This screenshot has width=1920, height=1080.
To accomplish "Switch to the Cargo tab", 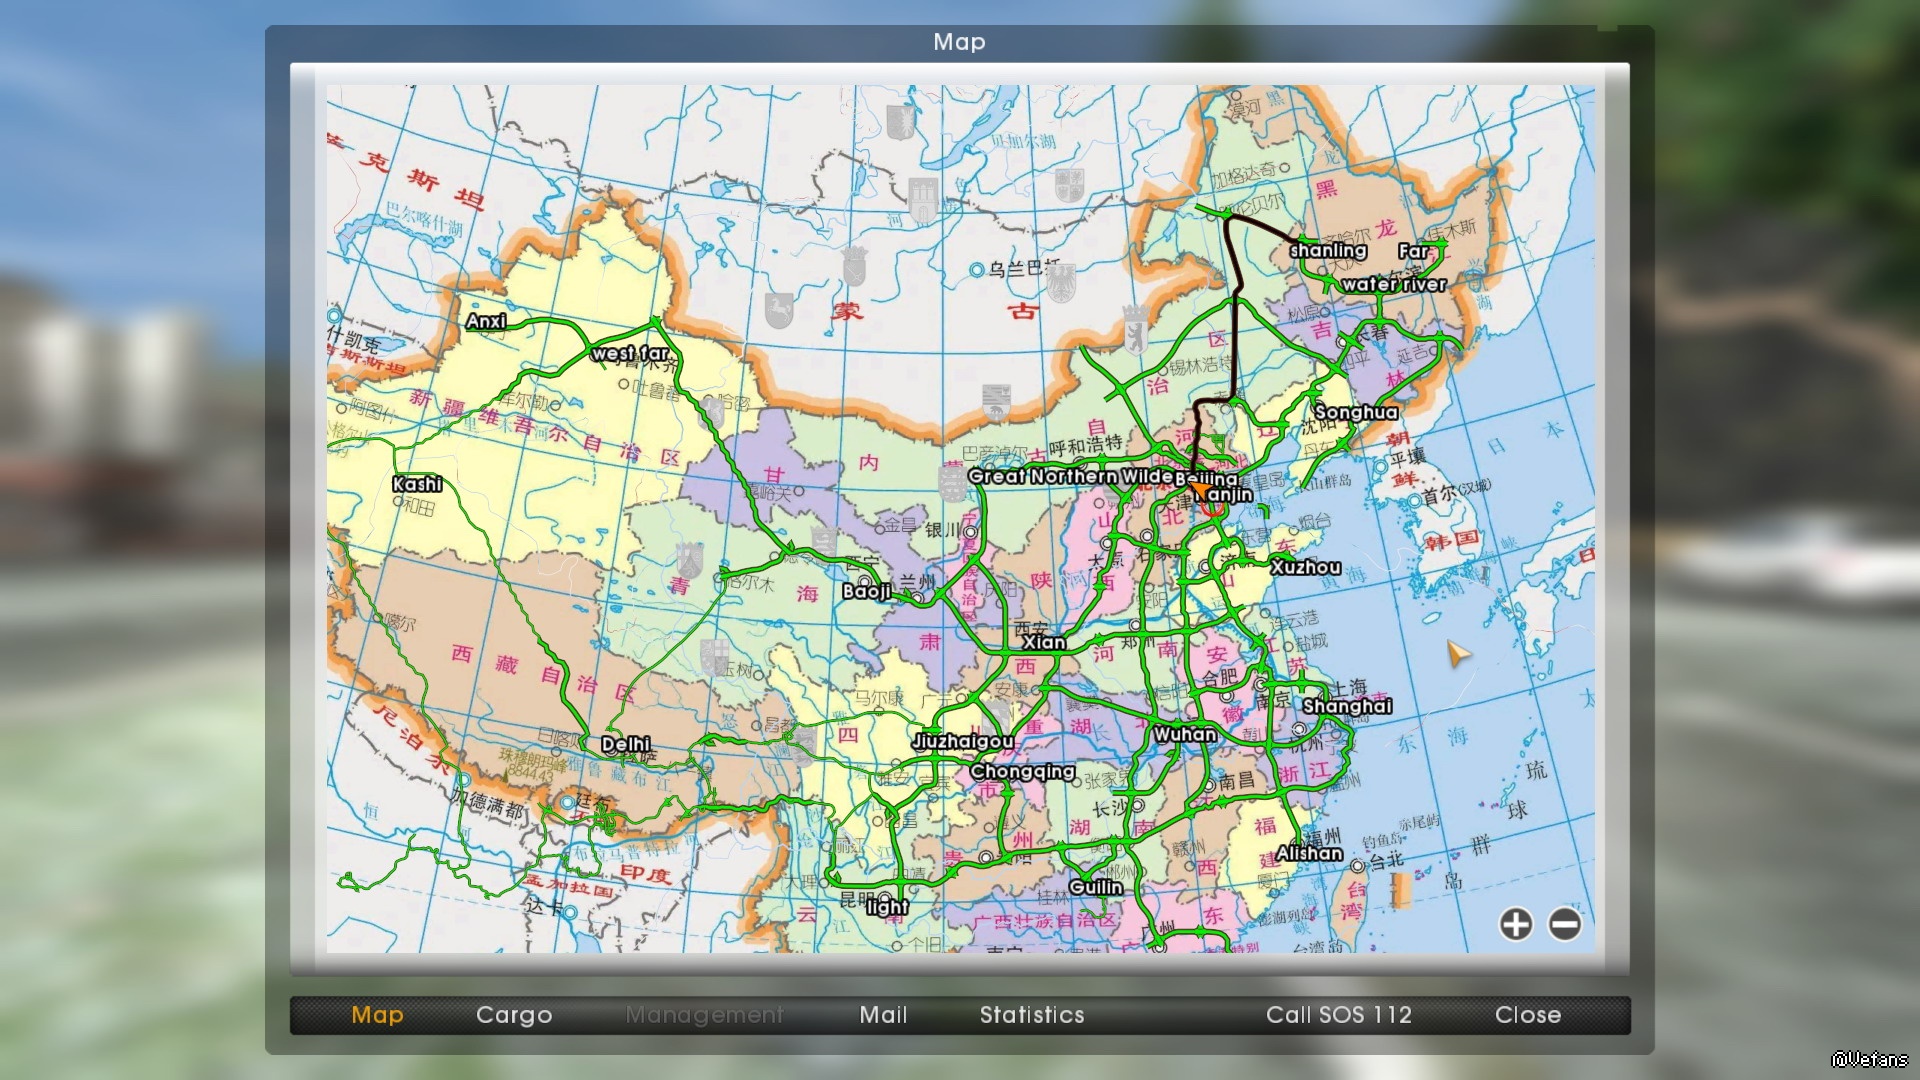I will pyautogui.click(x=514, y=1015).
